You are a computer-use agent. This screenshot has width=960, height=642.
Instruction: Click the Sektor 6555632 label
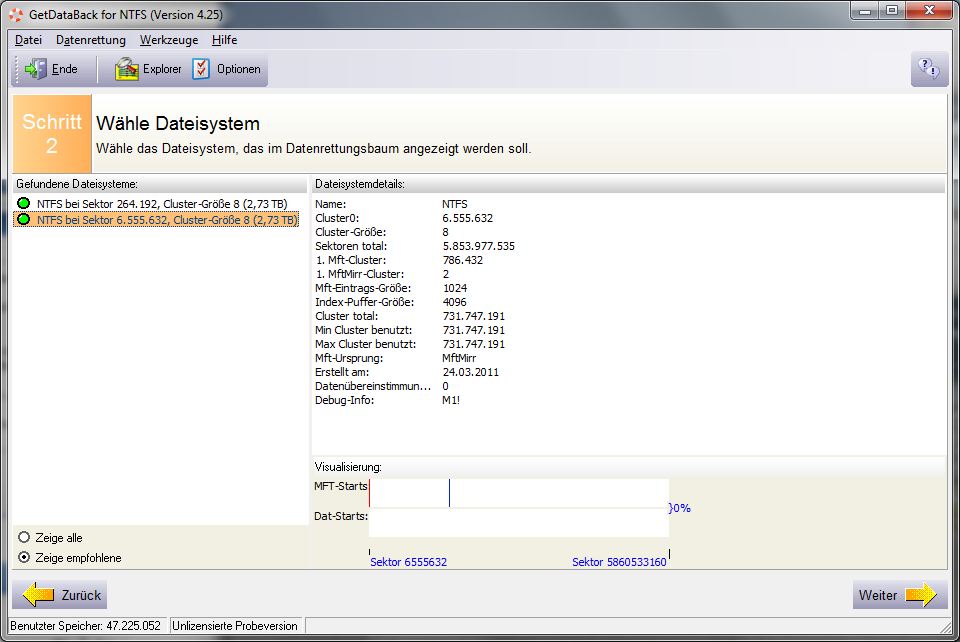408,562
